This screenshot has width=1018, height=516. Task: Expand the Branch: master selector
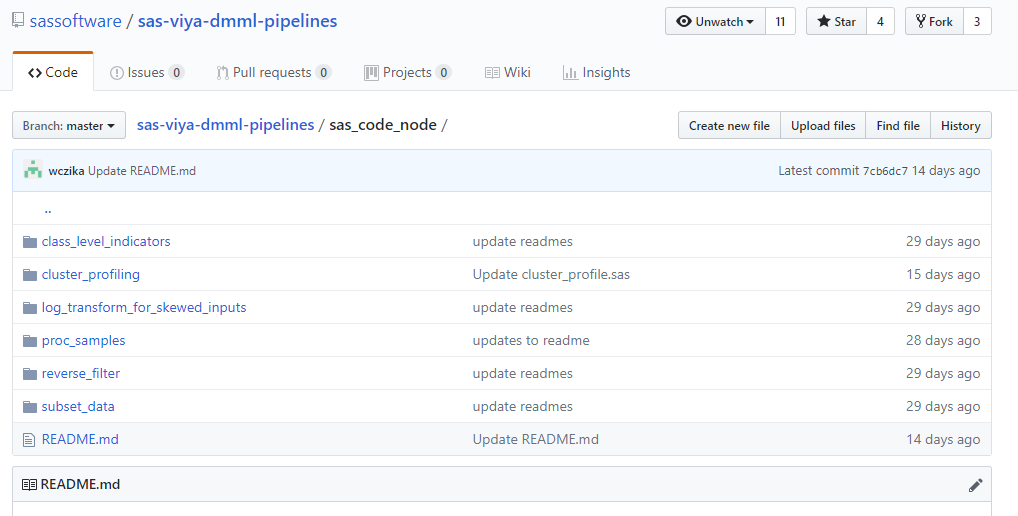(x=69, y=126)
